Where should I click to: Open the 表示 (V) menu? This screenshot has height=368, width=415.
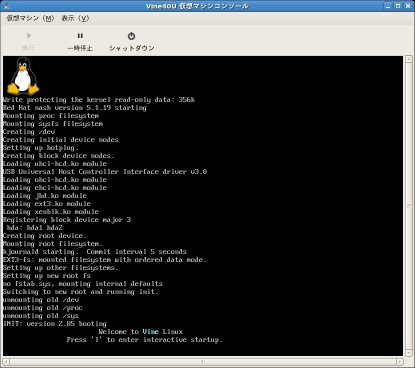pos(75,18)
